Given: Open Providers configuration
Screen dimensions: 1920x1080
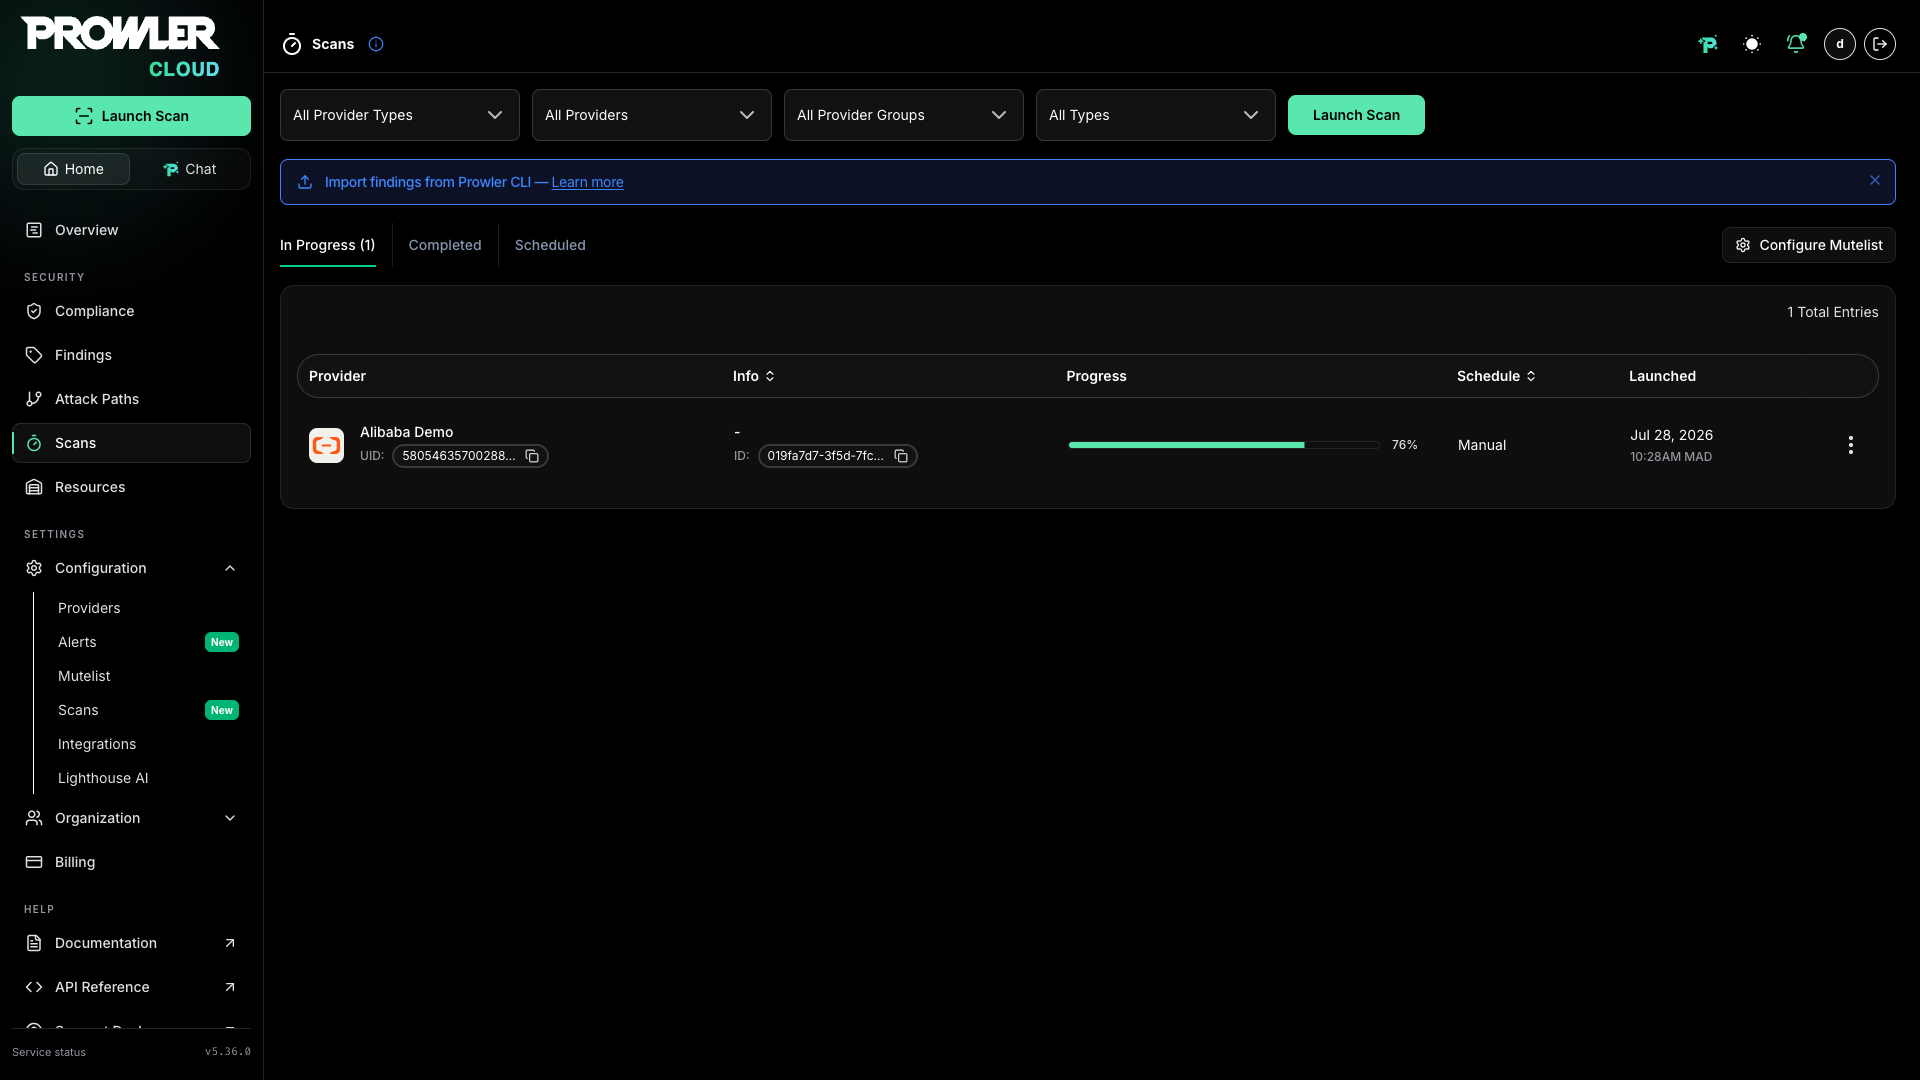Looking at the screenshot, I should (x=89, y=608).
